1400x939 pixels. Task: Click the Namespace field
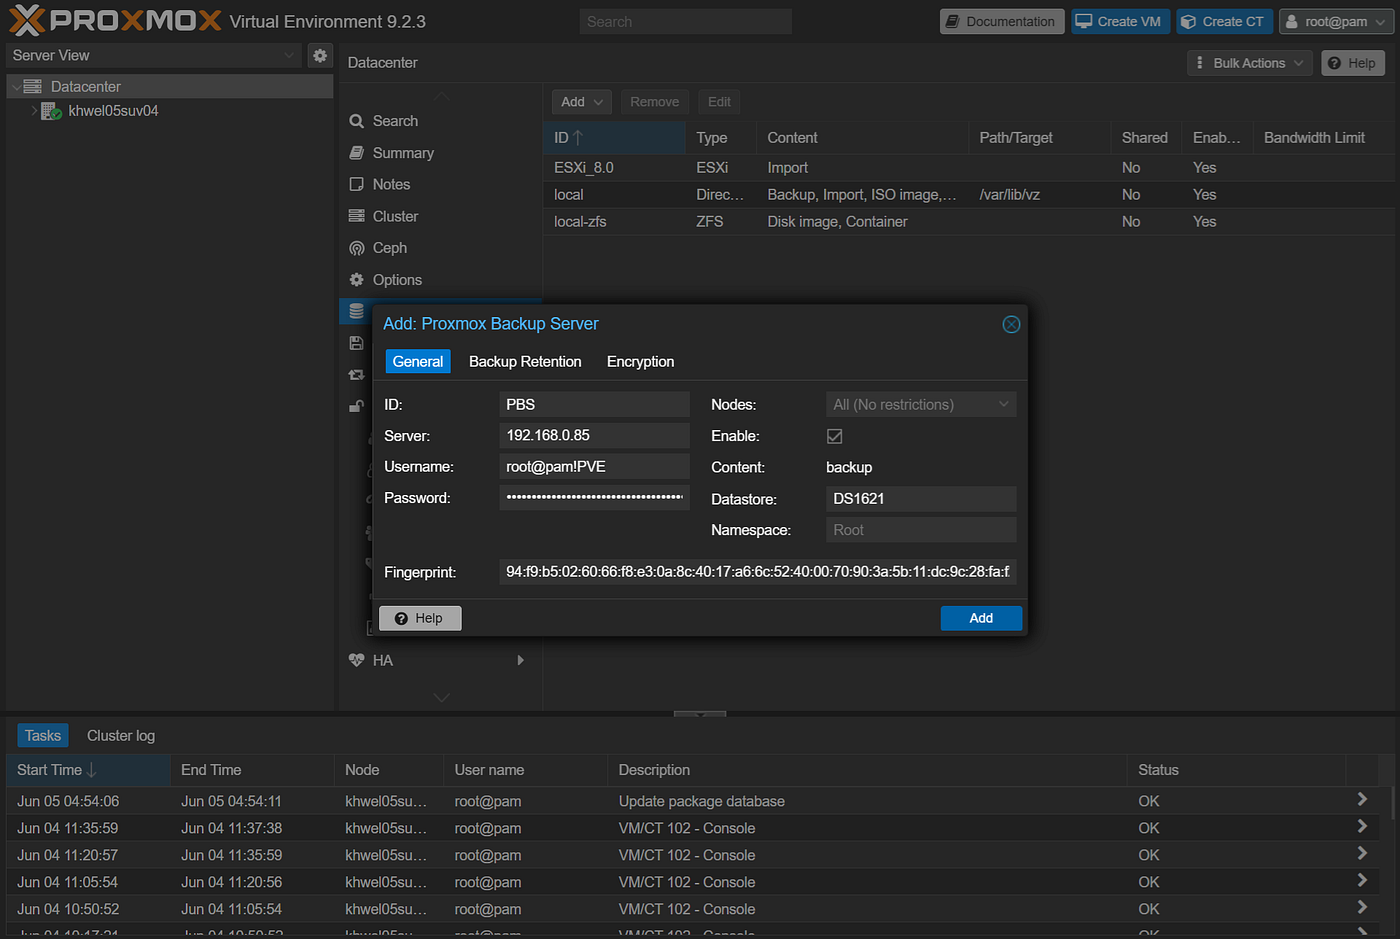pyautogui.click(x=921, y=530)
